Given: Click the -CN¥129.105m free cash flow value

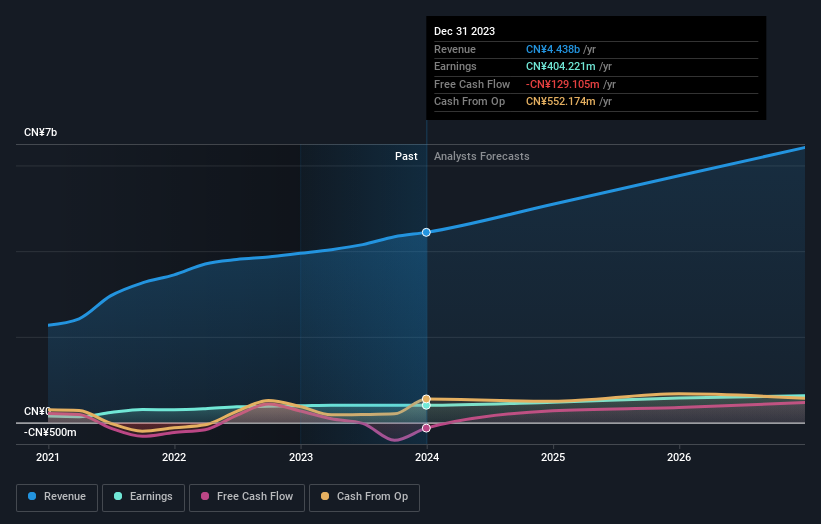Looking at the screenshot, I should 563,84.
